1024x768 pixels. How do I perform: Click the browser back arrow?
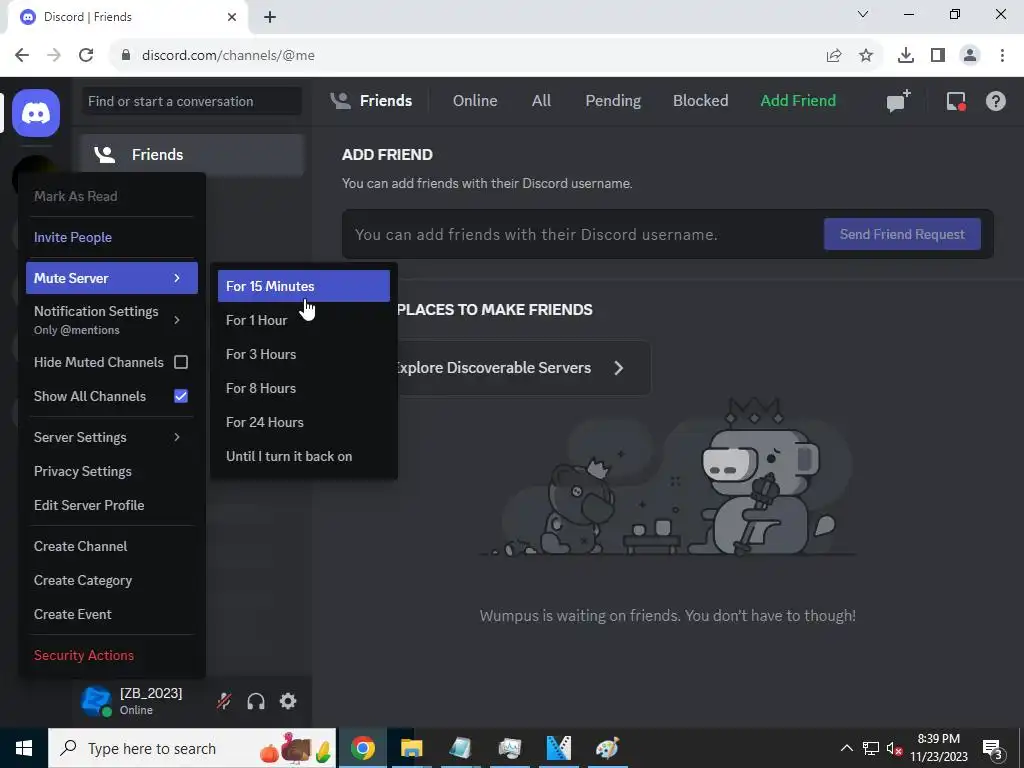pyautogui.click(x=22, y=55)
